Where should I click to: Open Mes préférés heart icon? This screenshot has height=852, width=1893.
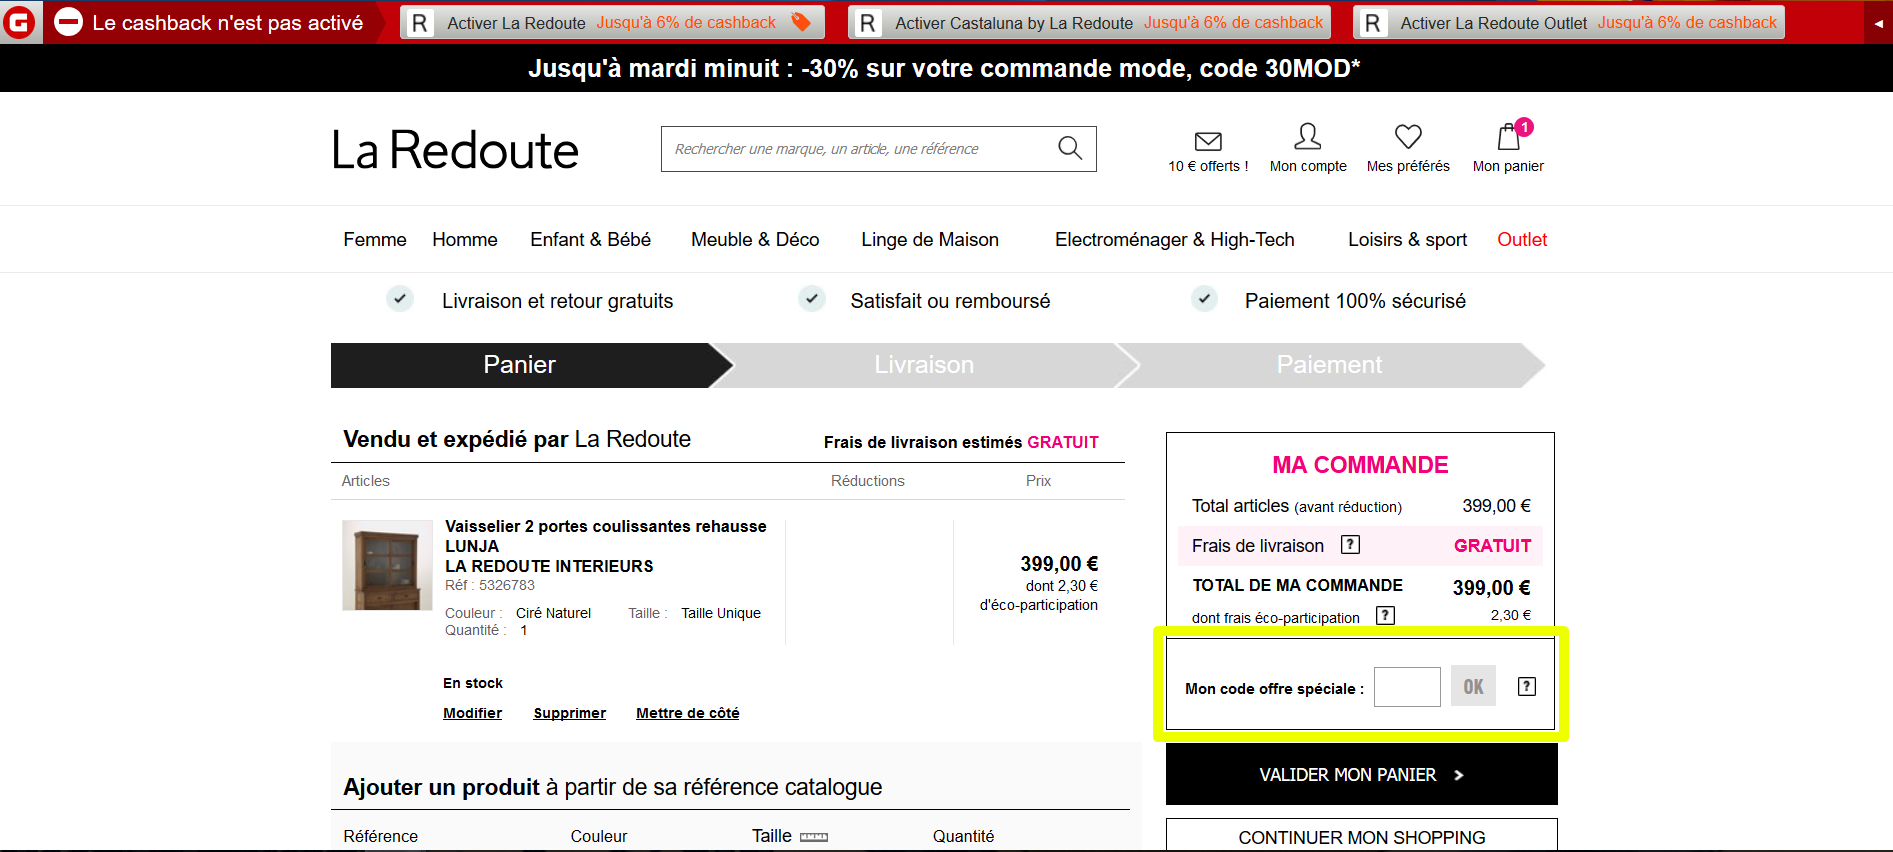point(1408,137)
